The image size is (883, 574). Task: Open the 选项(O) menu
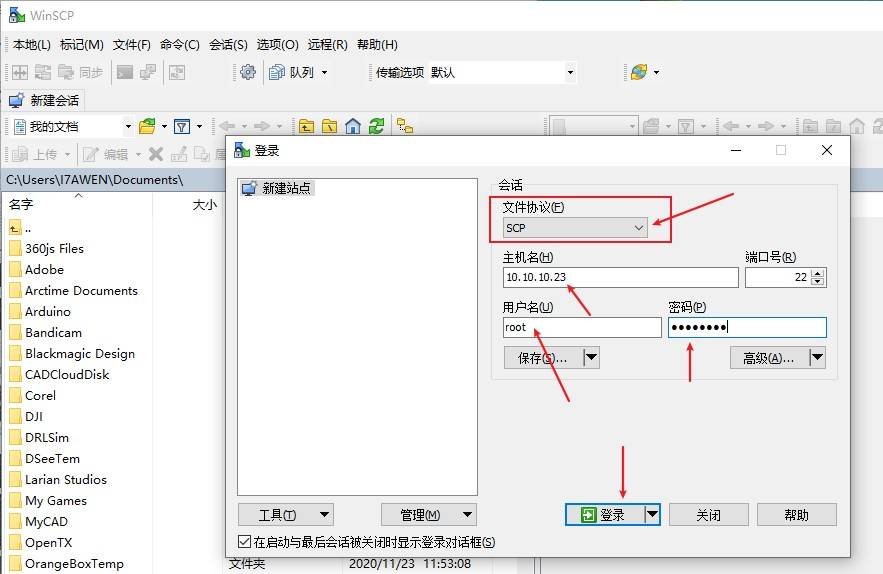click(278, 45)
